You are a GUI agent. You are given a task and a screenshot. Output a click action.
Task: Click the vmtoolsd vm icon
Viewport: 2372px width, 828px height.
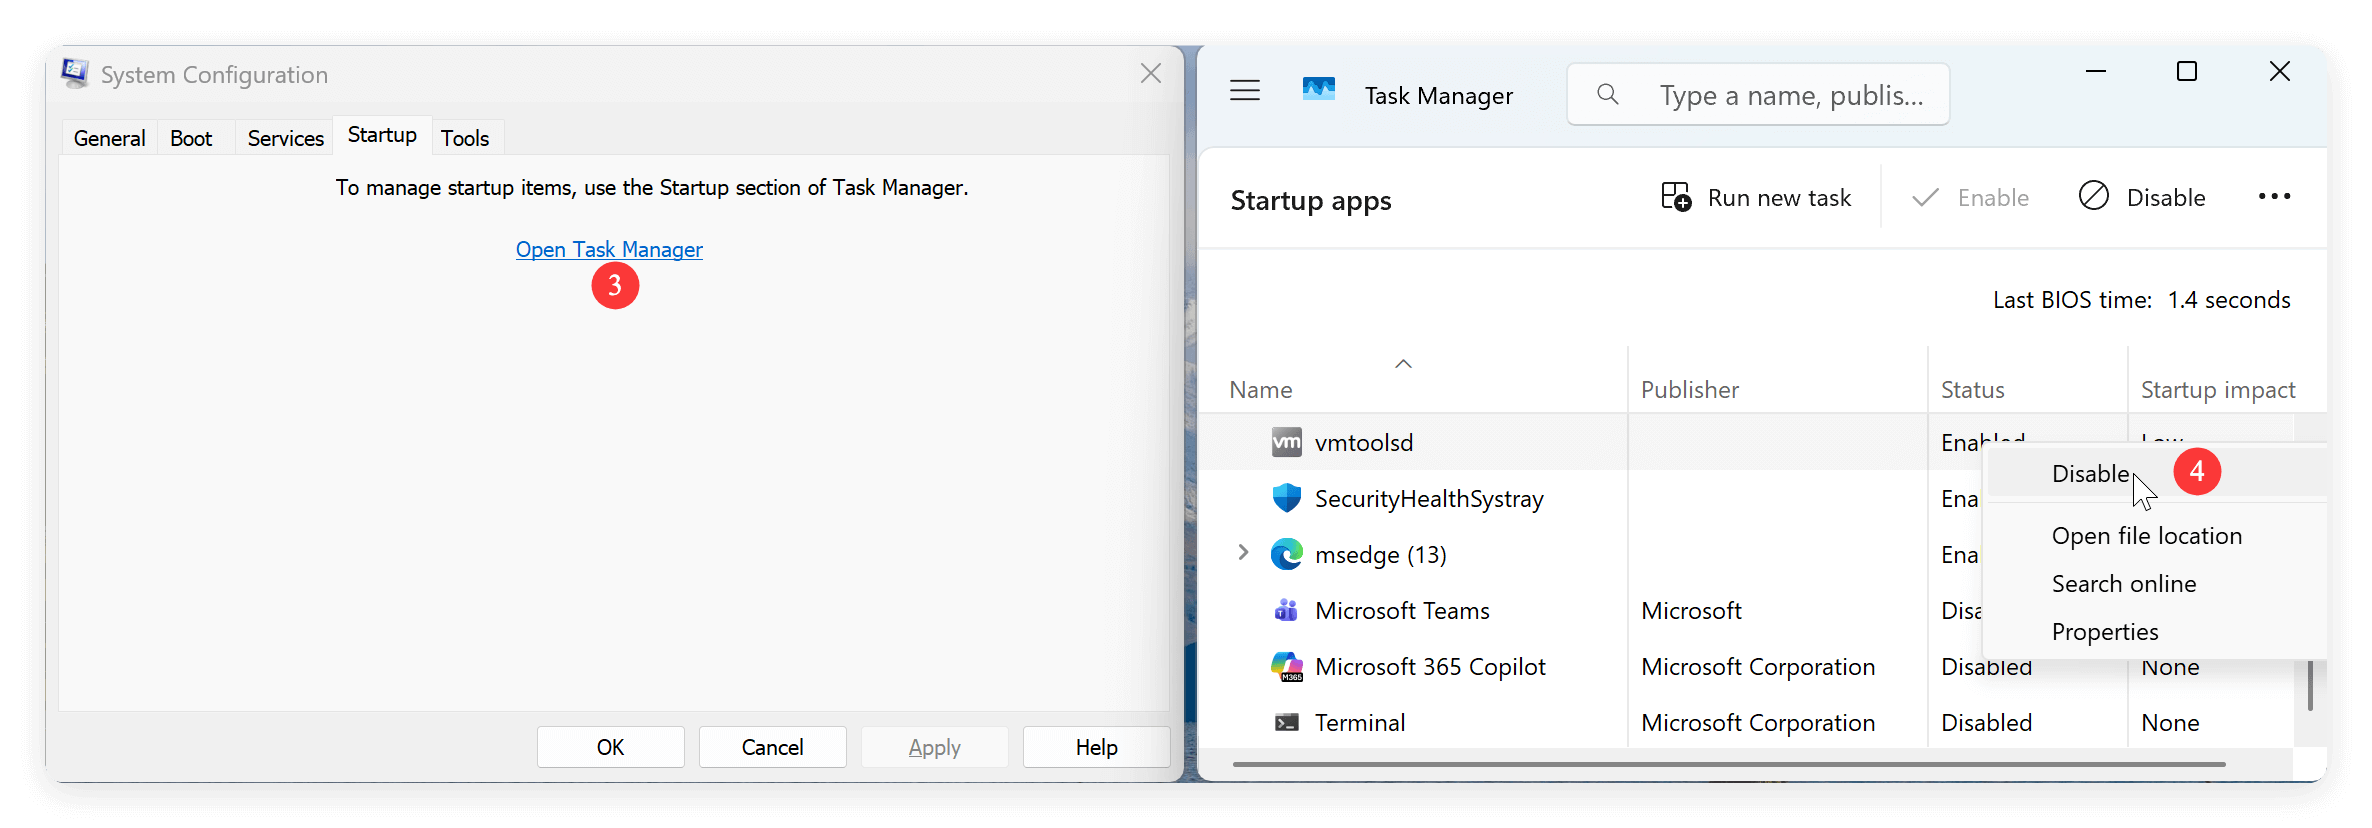pos(1287,442)
